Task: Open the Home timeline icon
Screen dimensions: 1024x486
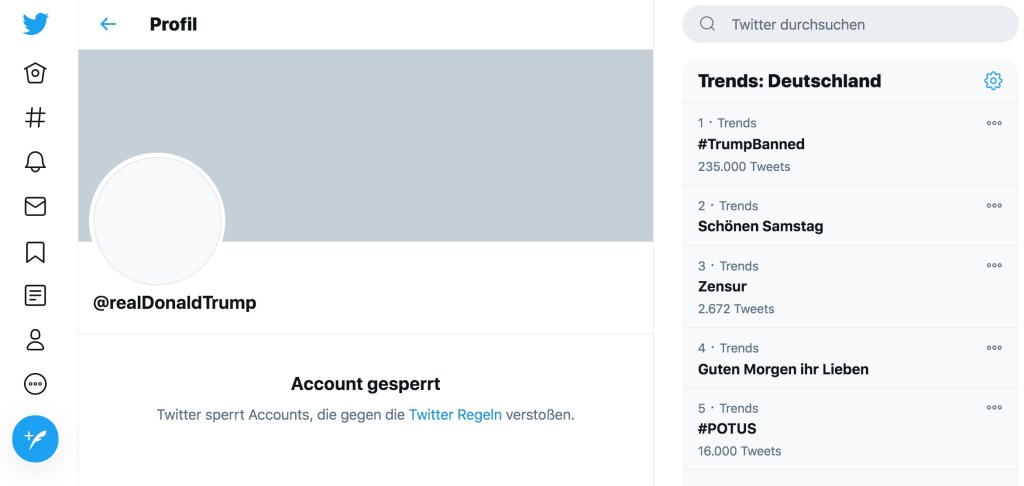Action: 35,74
